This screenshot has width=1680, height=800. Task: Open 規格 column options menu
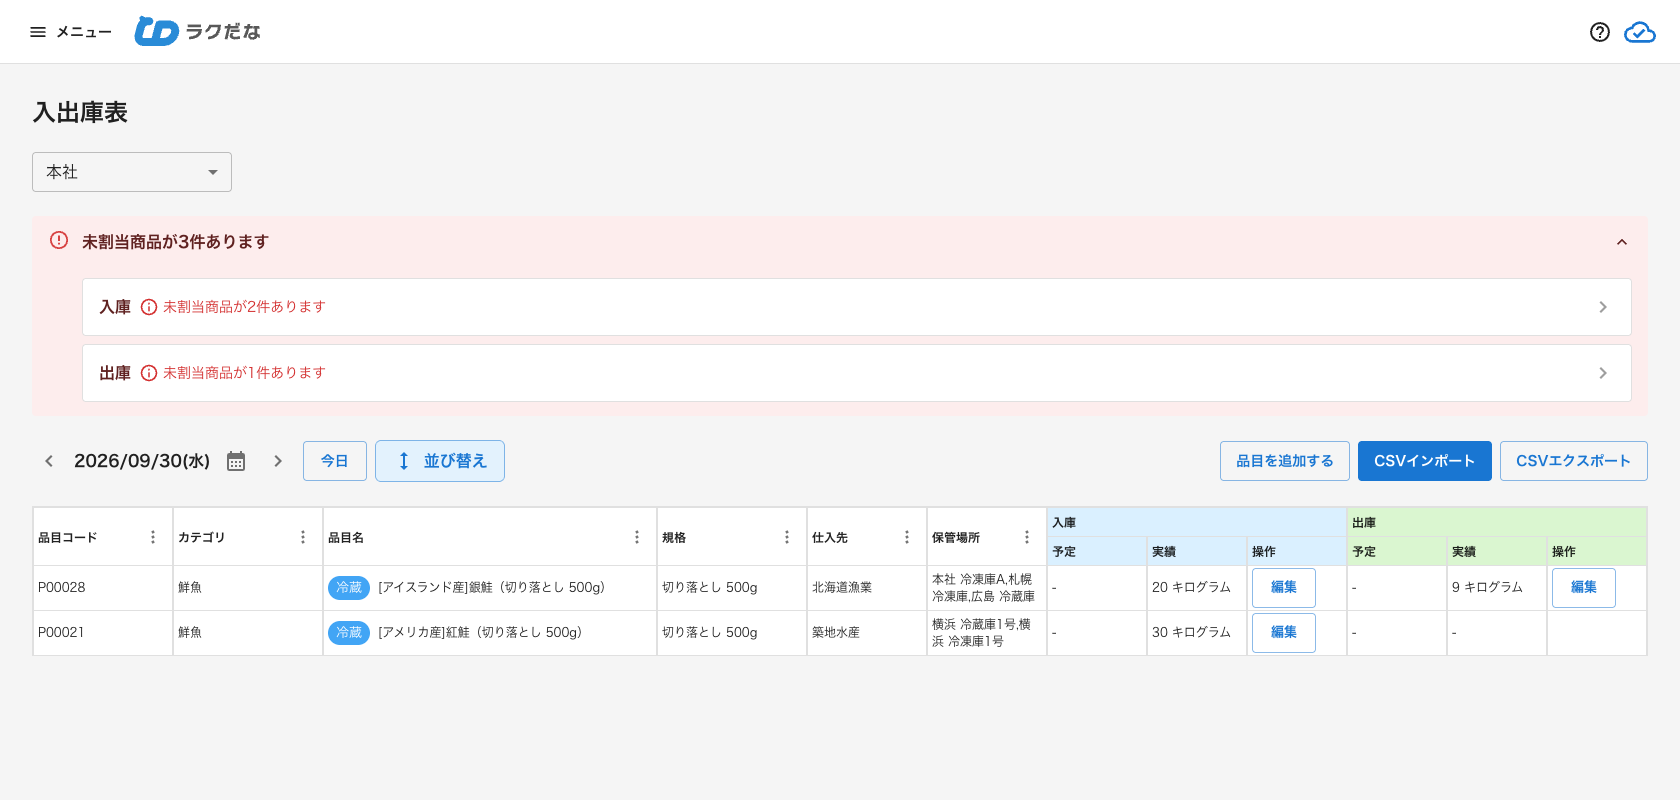pos(787,537)
